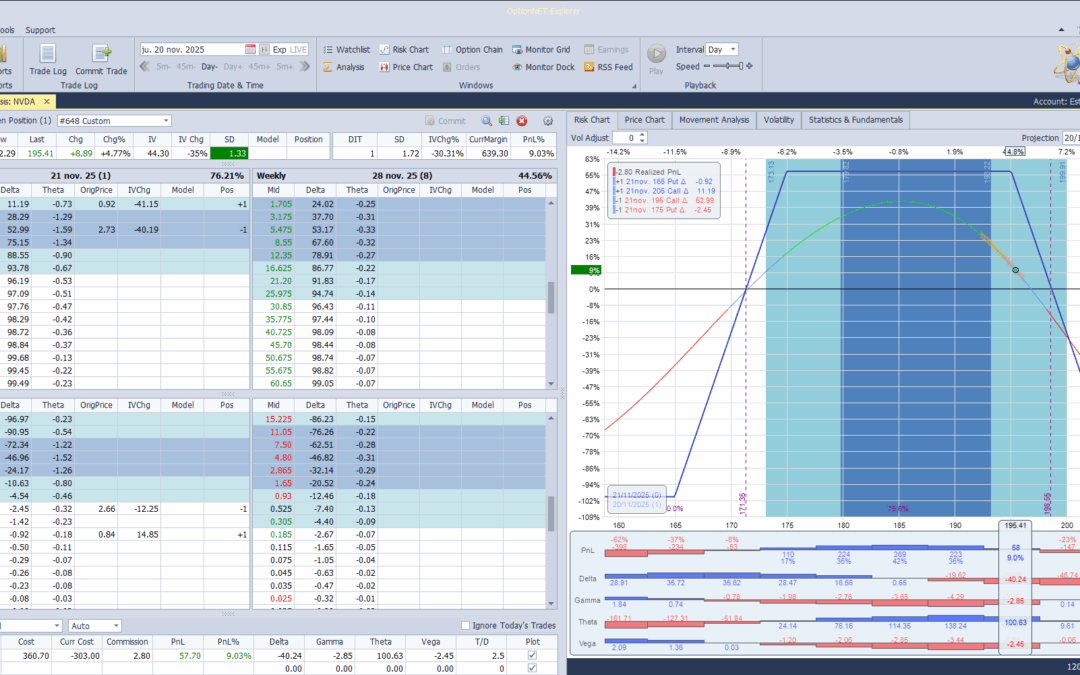Collapse the ribbon with top-right arrow
Image resolution: width=1080 pixels, height=675 pixels.
click(1061, 30)
